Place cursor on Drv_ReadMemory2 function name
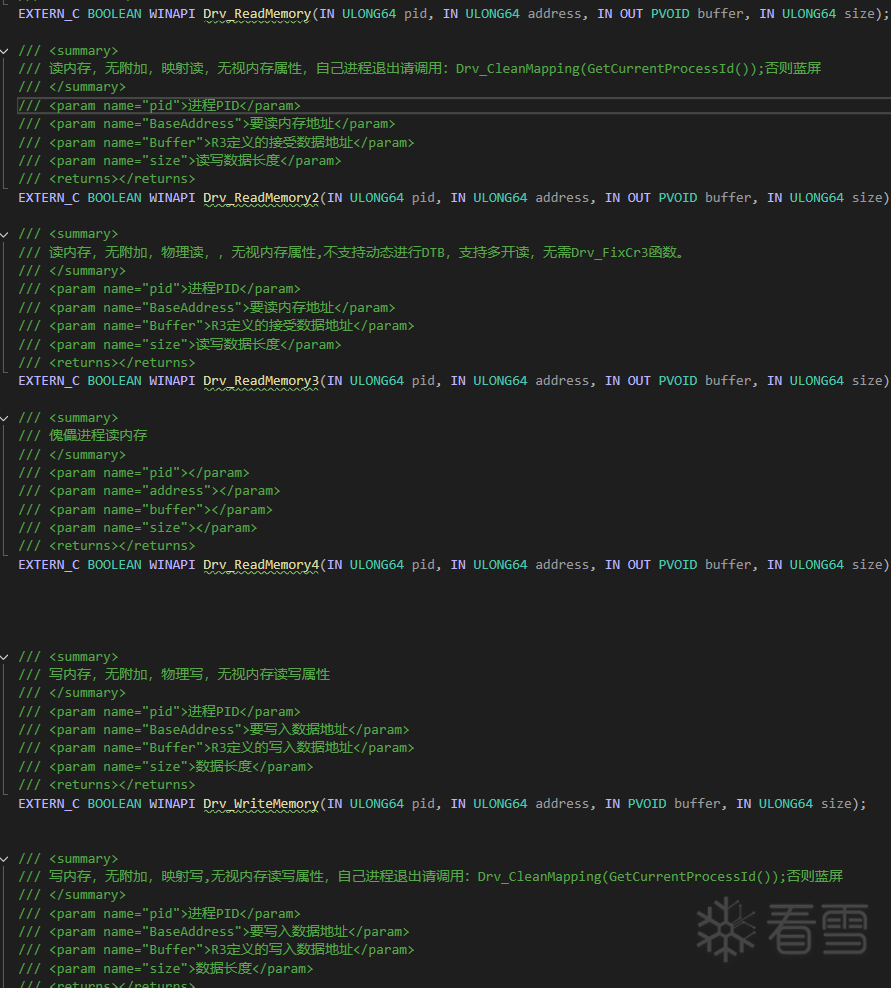891x988 pixels. [x=261, y=198]
